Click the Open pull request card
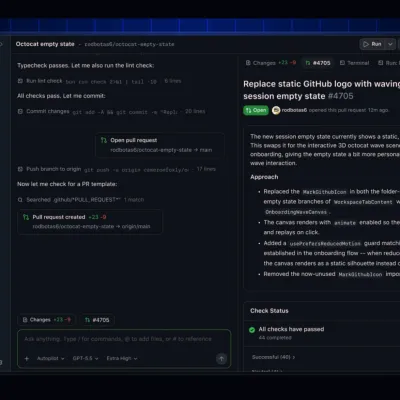Screen dimensions: 400x400 [160, 145]
